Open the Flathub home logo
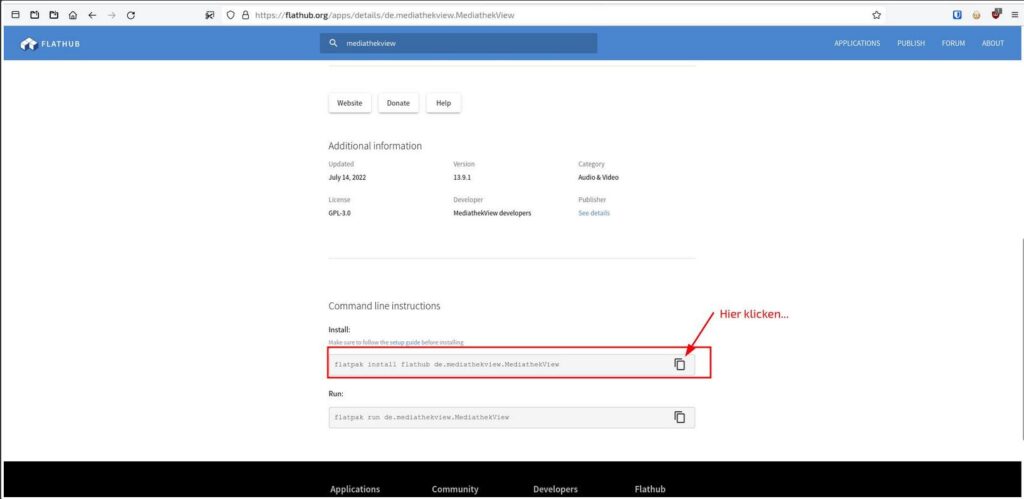Viewport: 1024px width, 499px height. point(50,44)
